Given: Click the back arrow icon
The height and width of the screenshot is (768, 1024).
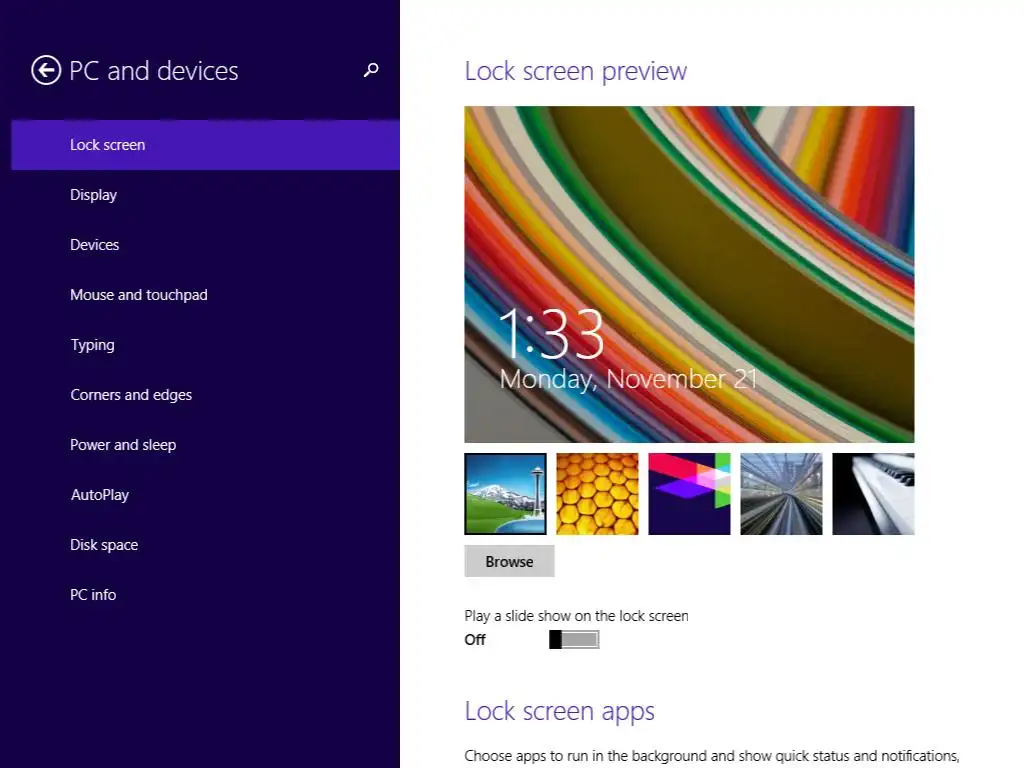Looking at the screenshot, I should coord(46,71).
